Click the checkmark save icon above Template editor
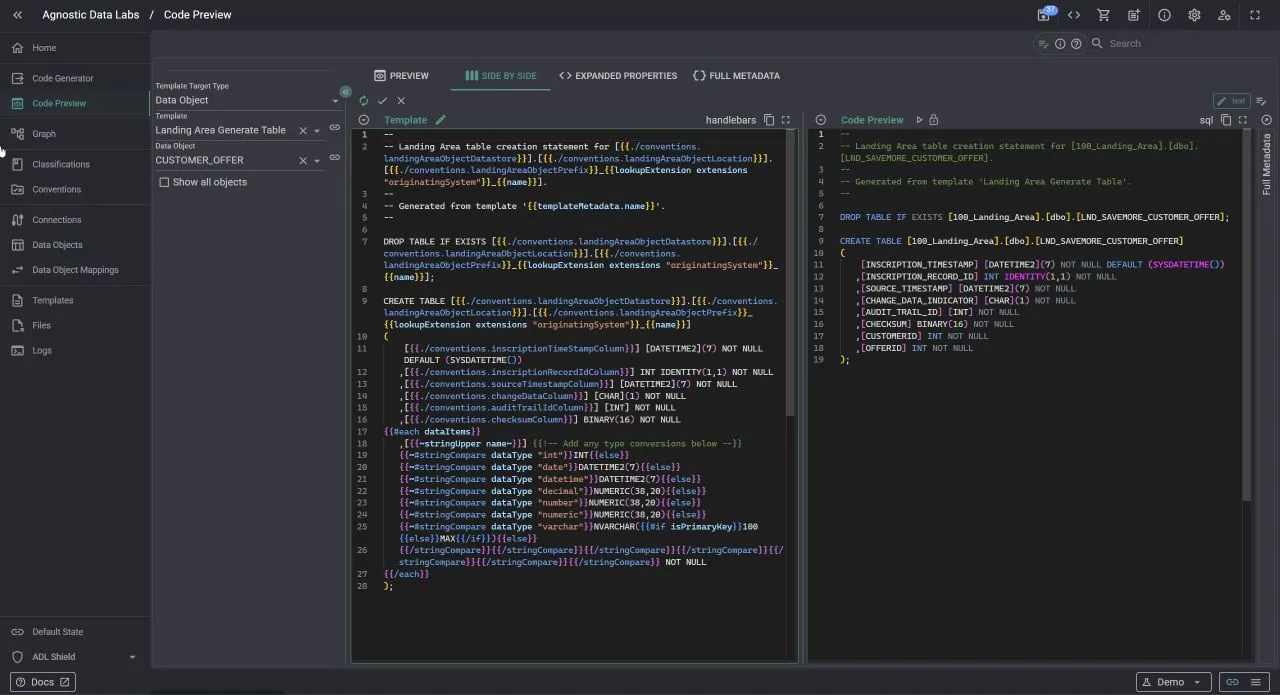 coord(382,101)
